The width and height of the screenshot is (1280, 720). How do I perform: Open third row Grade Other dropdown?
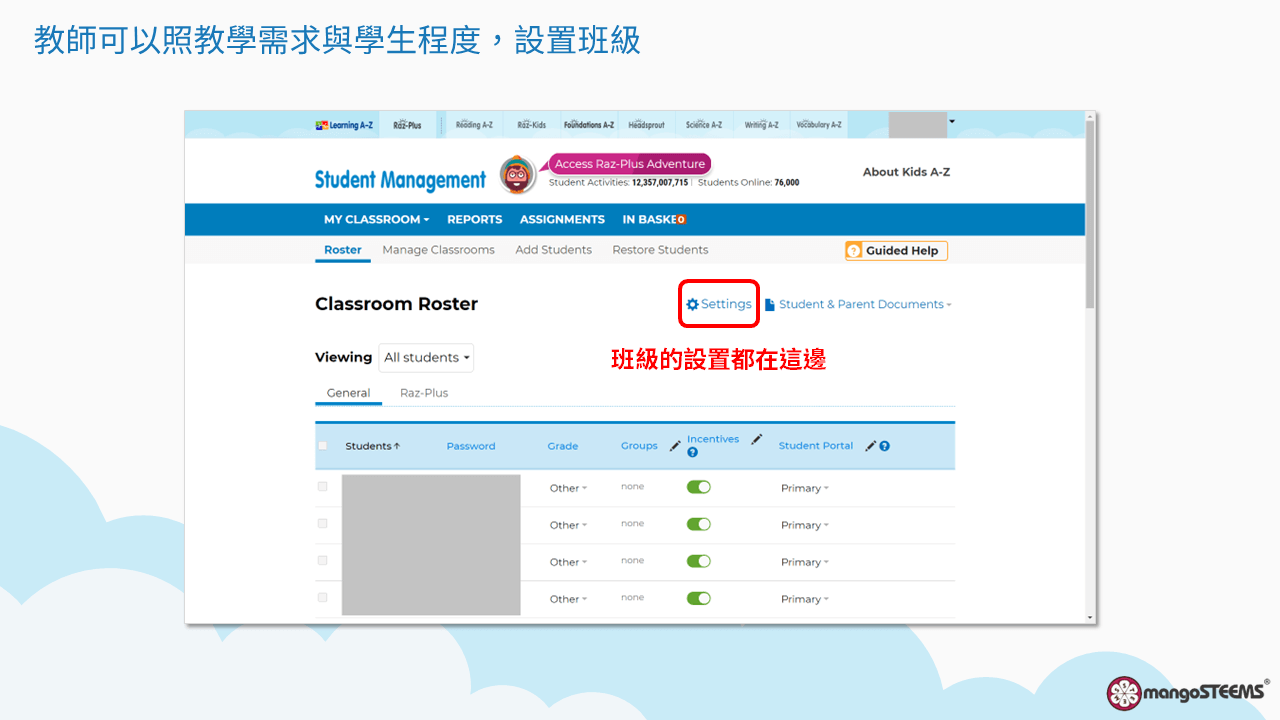click(568, 562)
